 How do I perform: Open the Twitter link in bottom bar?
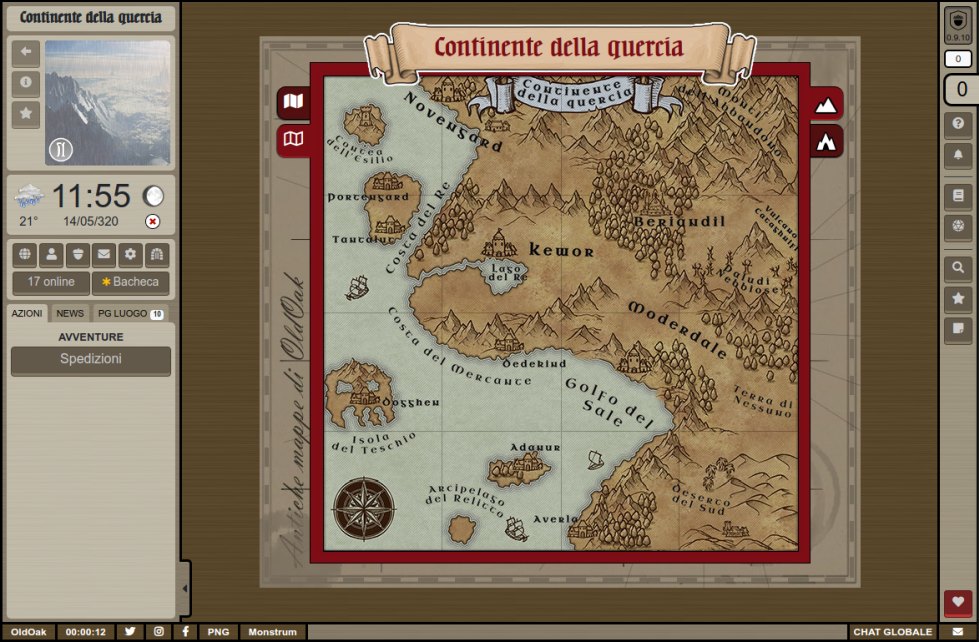[130, 632]
